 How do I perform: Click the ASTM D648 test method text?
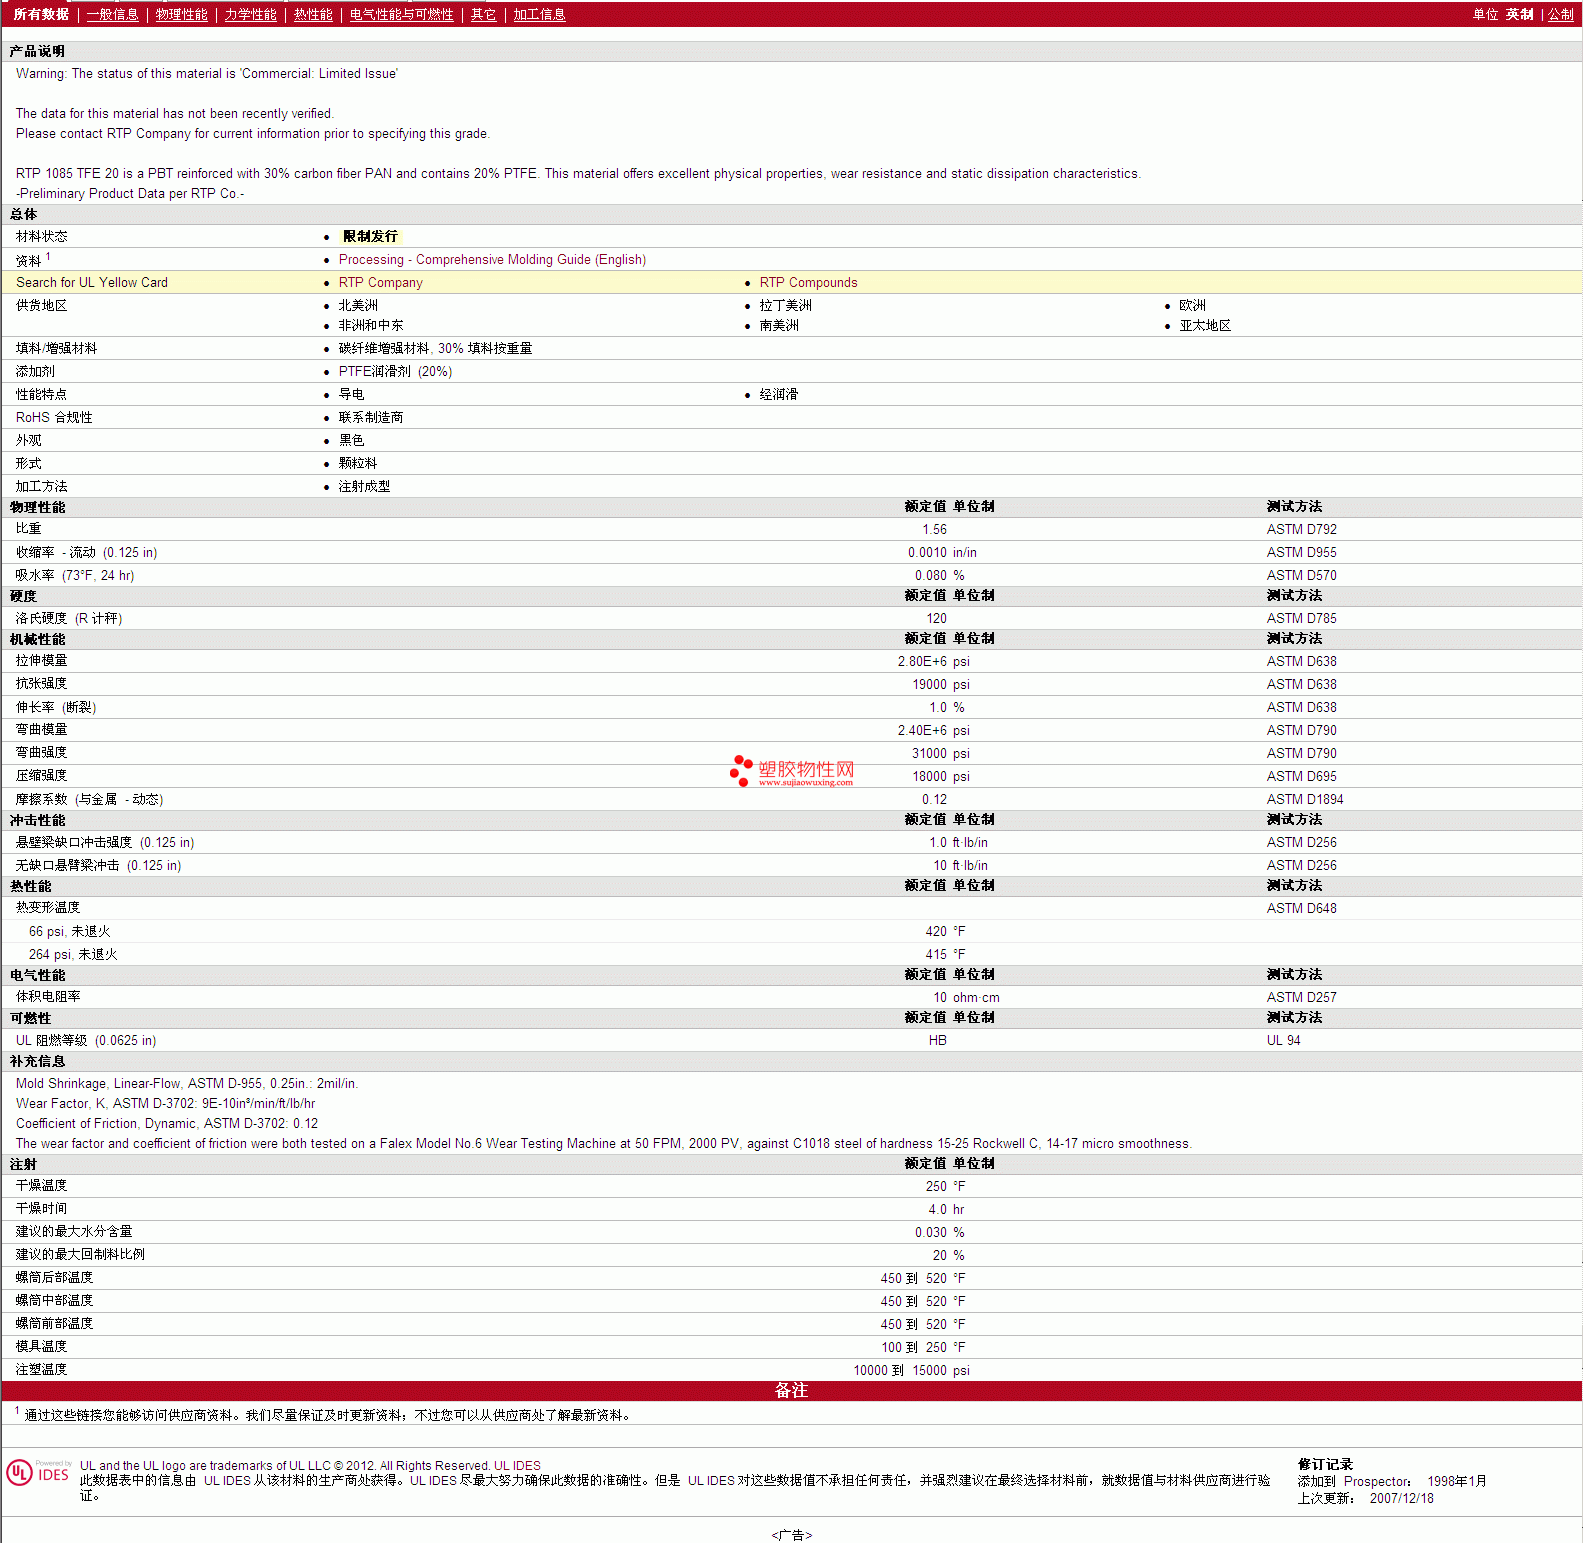tap(1301, 909)
